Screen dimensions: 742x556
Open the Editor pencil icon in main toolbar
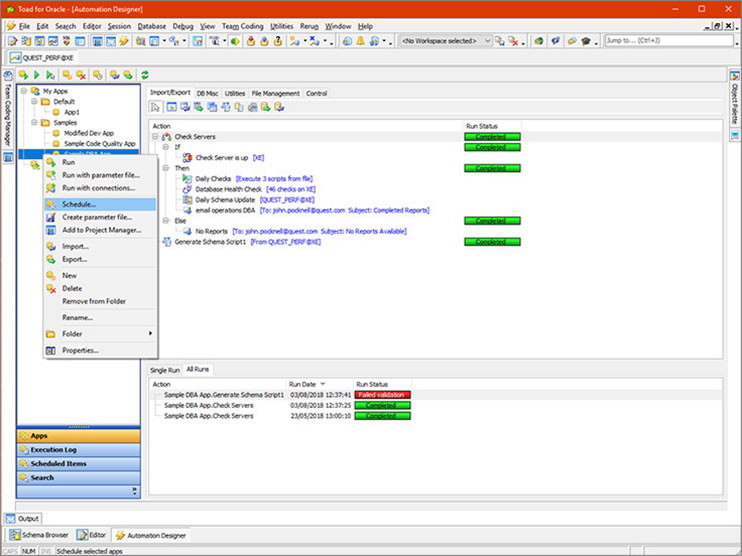point(12,41)
